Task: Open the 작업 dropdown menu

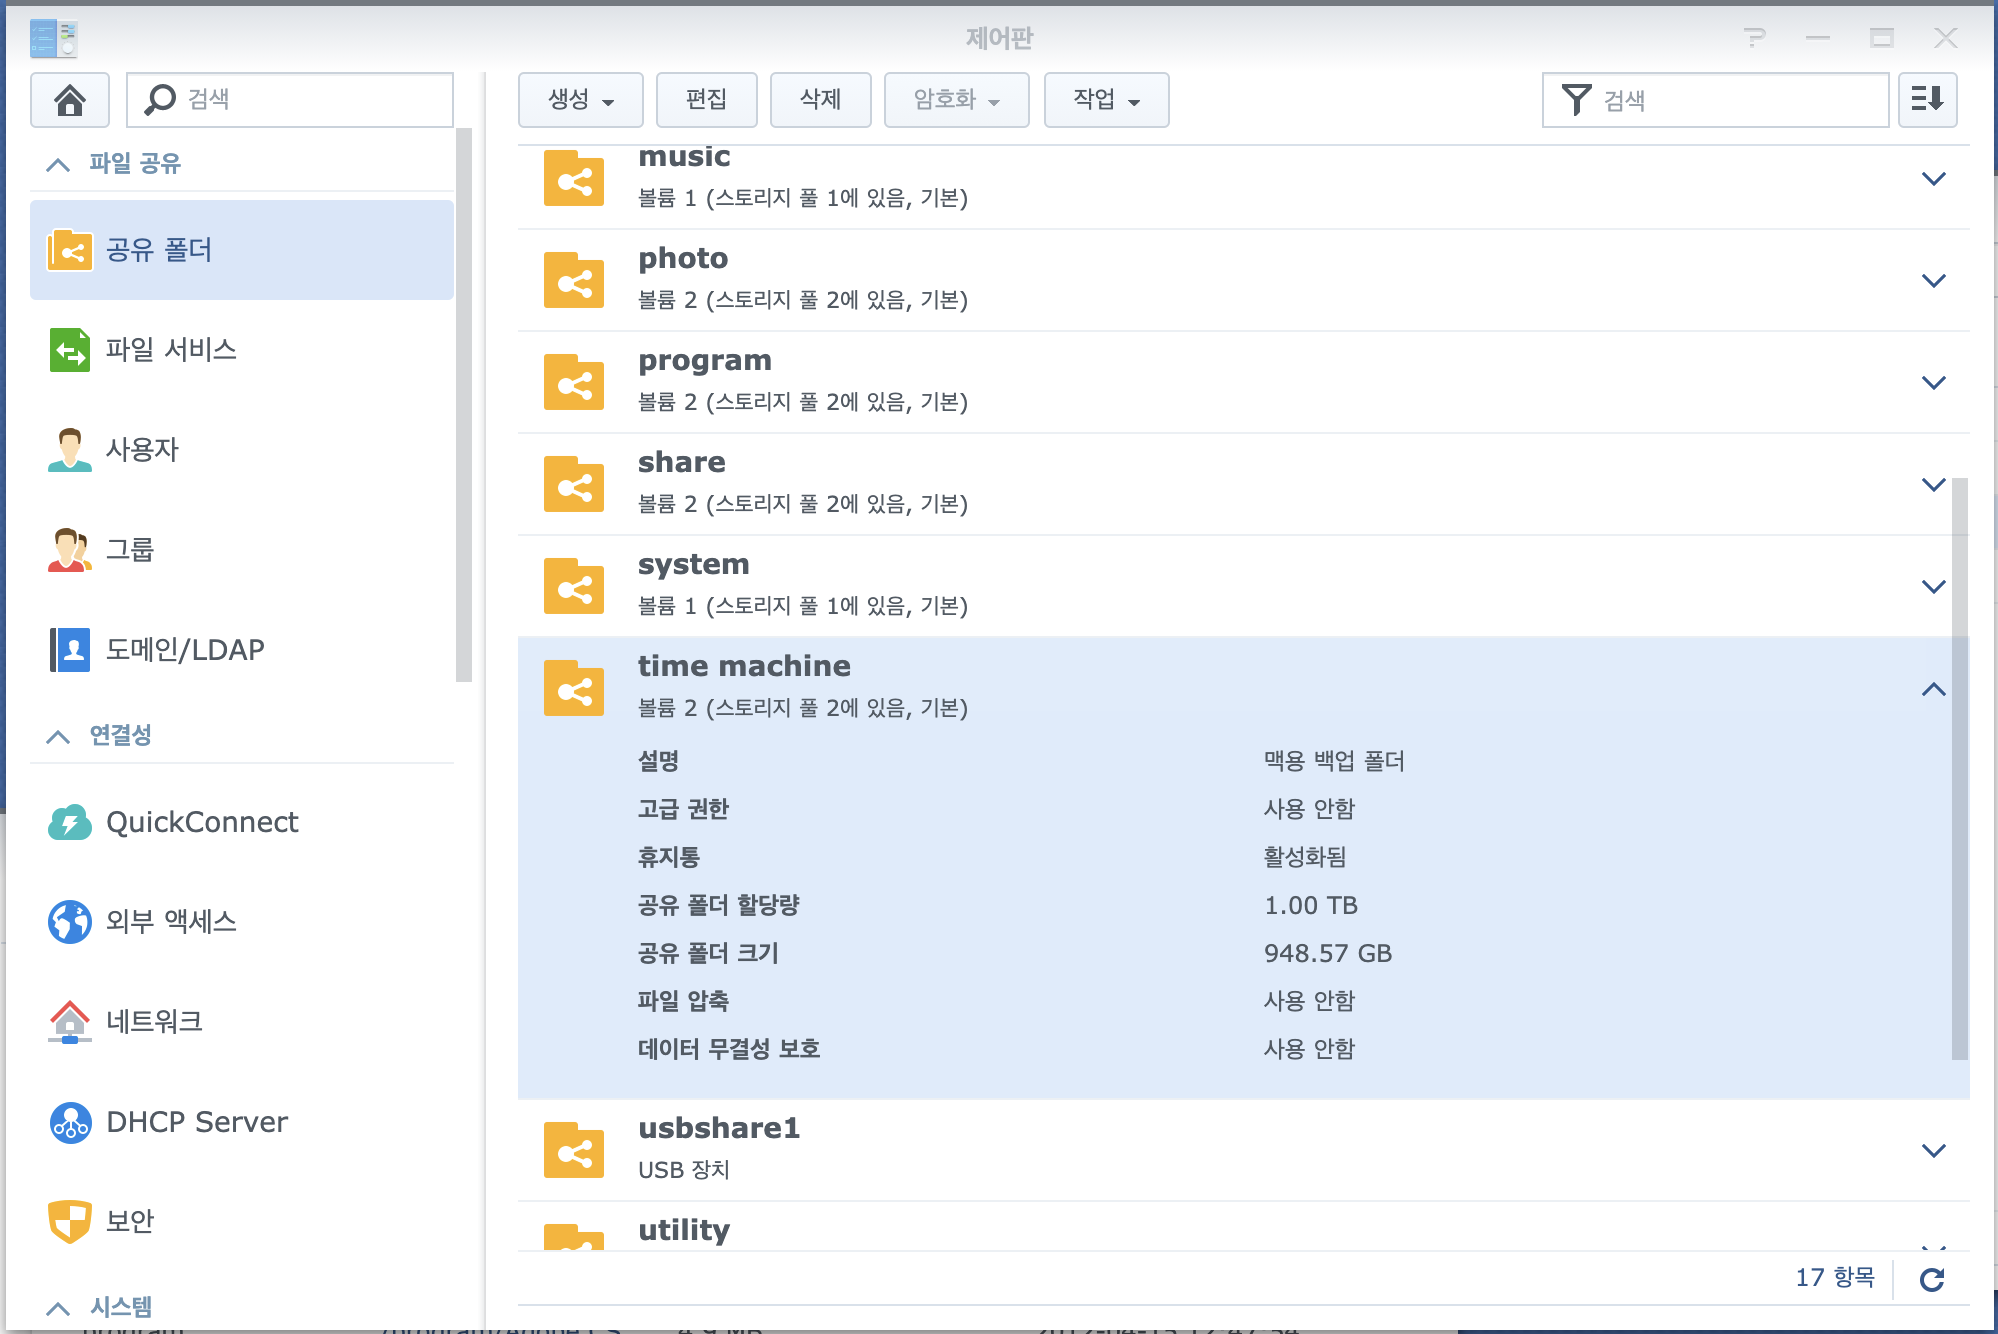Action: tap(1106, 99)
